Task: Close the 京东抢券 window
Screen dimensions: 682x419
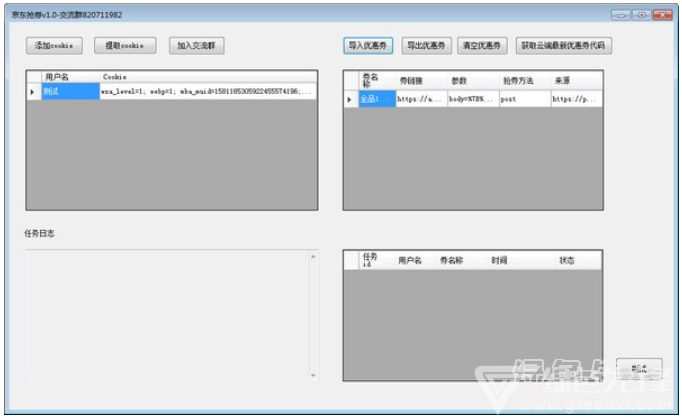Action: pos(662,15)
